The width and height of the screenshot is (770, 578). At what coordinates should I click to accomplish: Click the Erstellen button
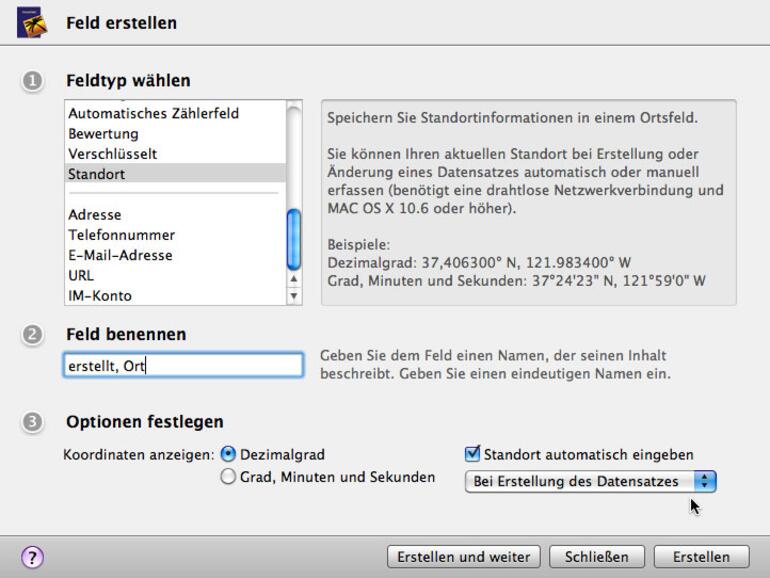click(x=701, y=557)
